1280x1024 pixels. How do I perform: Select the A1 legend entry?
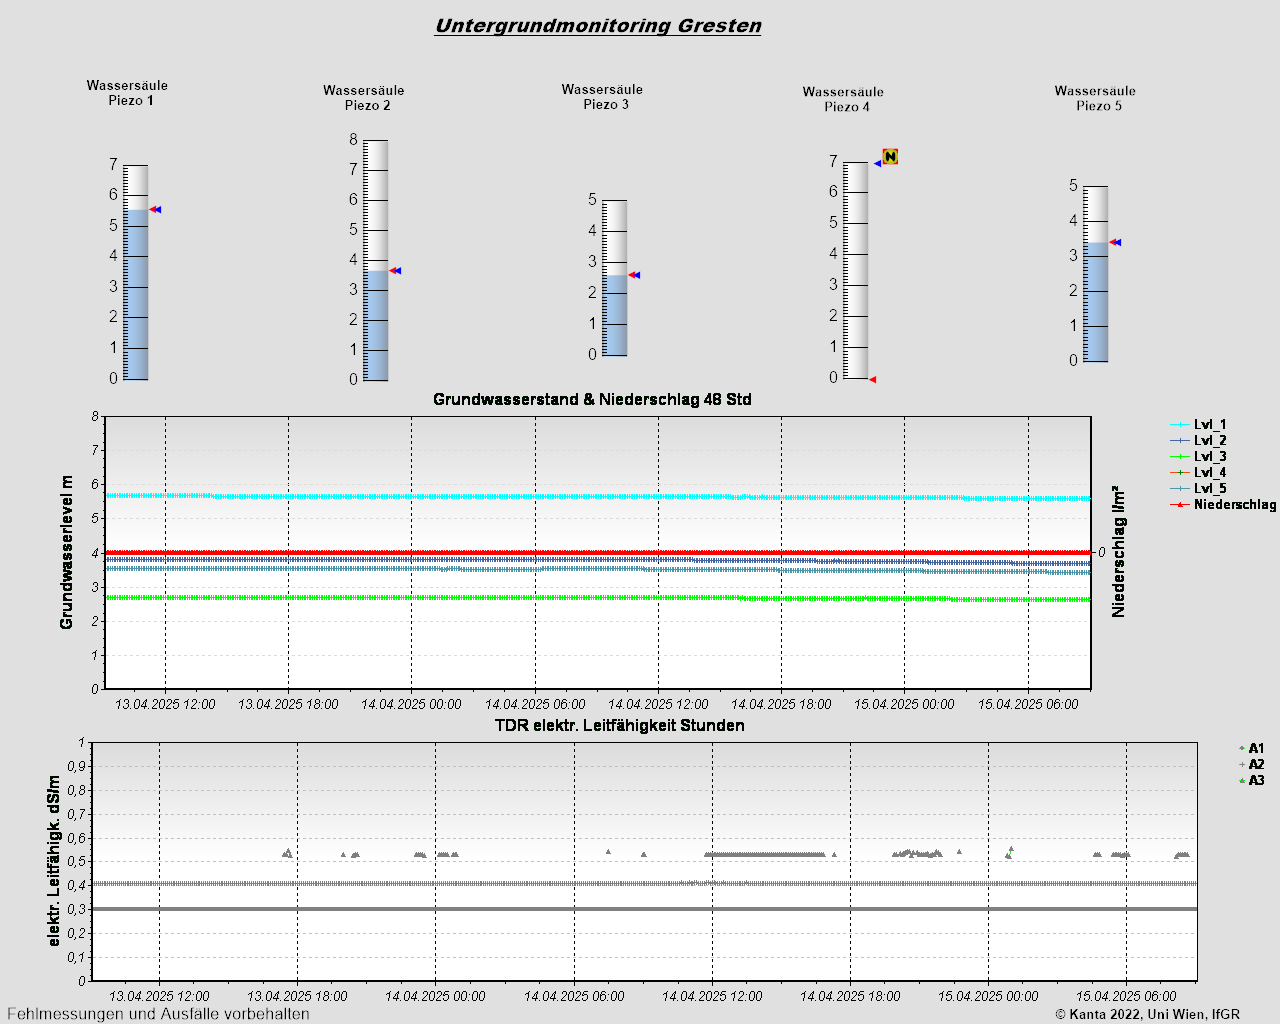tap(1252, 748)
